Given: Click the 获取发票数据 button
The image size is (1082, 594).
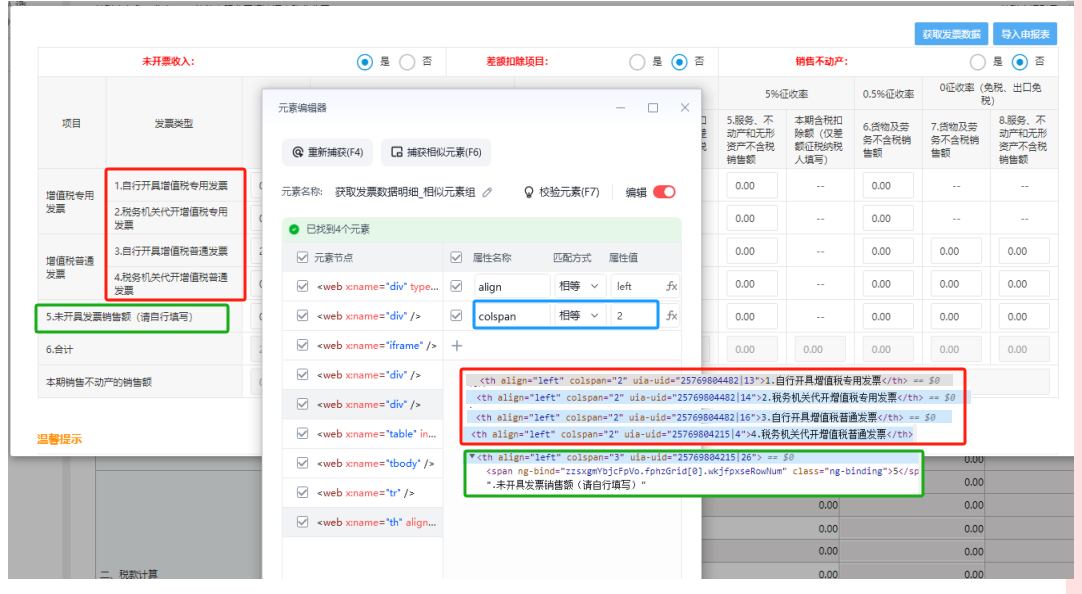Looking at the screenshot, I should coord(949,34).
